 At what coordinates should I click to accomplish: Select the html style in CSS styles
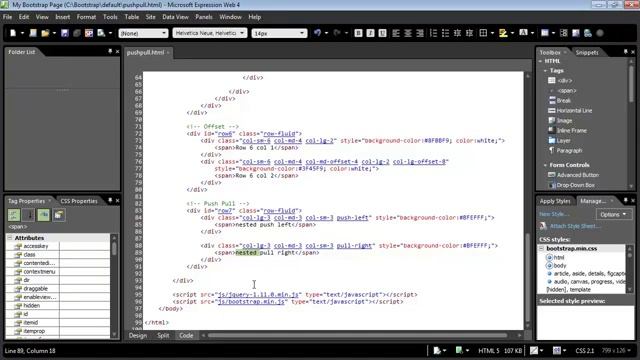tap(559, 257)
